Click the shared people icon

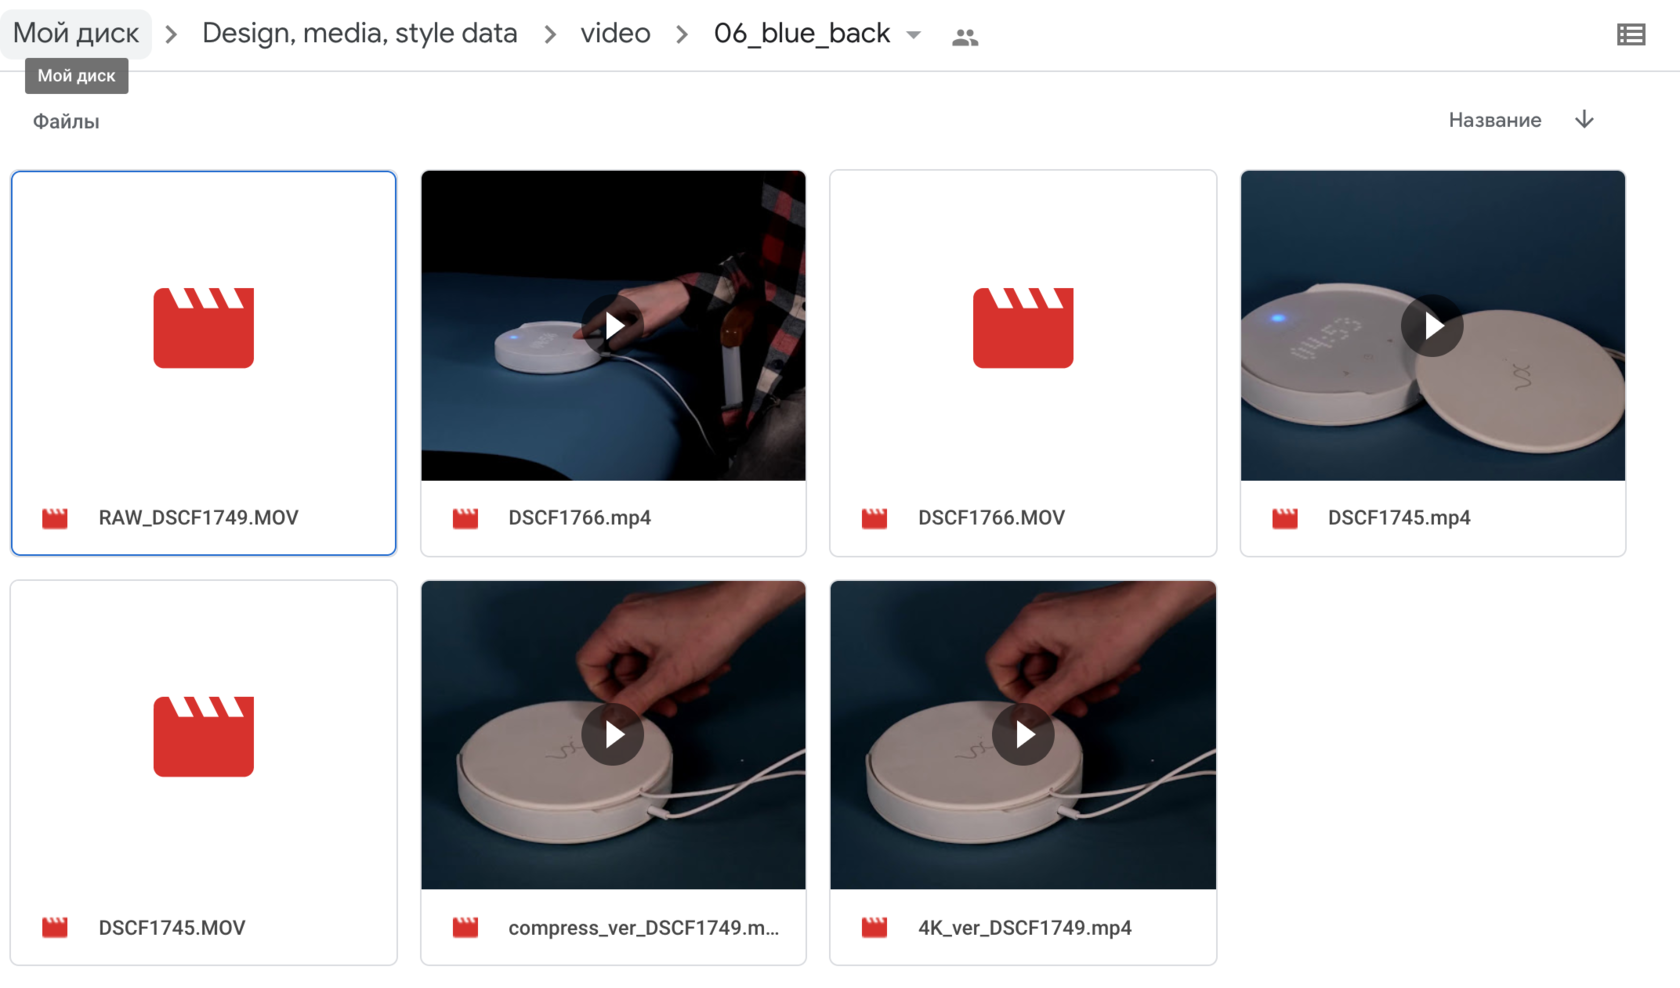[x=965, y=37]
